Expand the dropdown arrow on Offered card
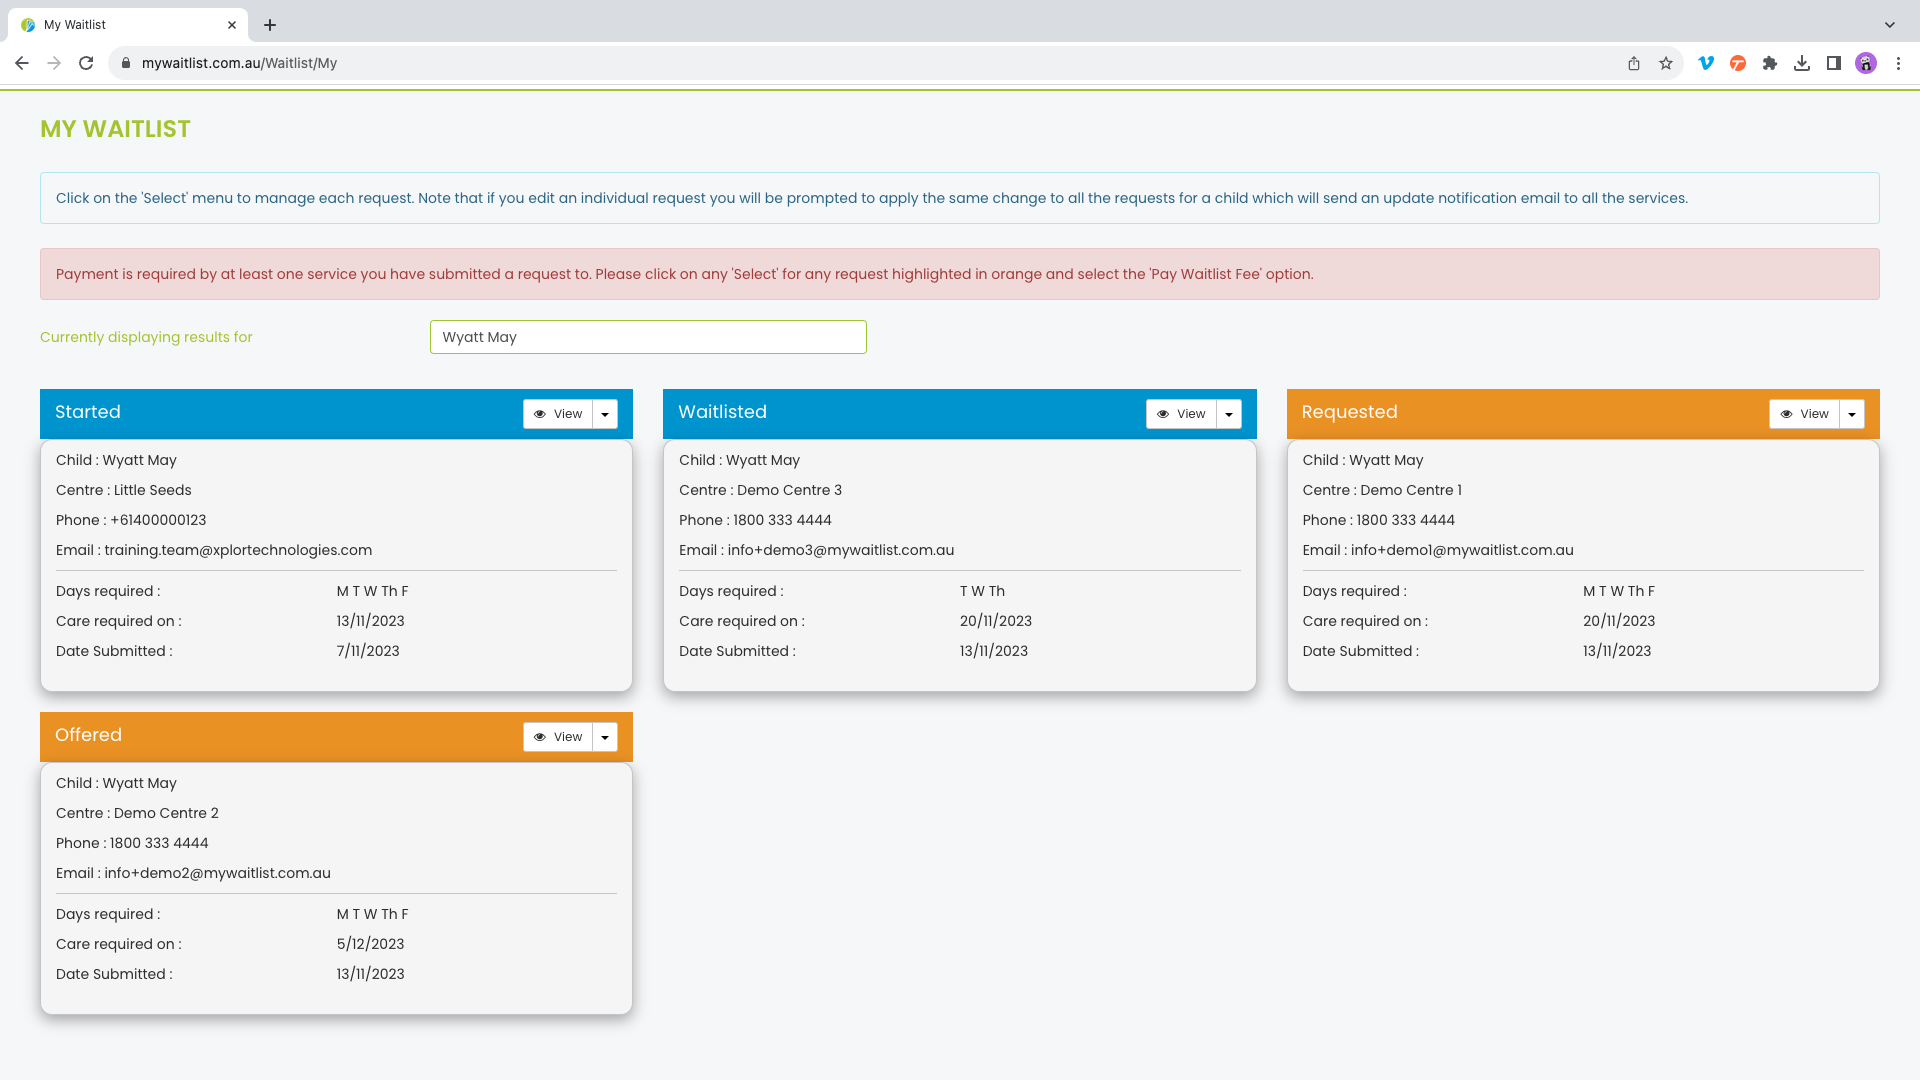This screenshot has height=1080, width=1920. 605,737
